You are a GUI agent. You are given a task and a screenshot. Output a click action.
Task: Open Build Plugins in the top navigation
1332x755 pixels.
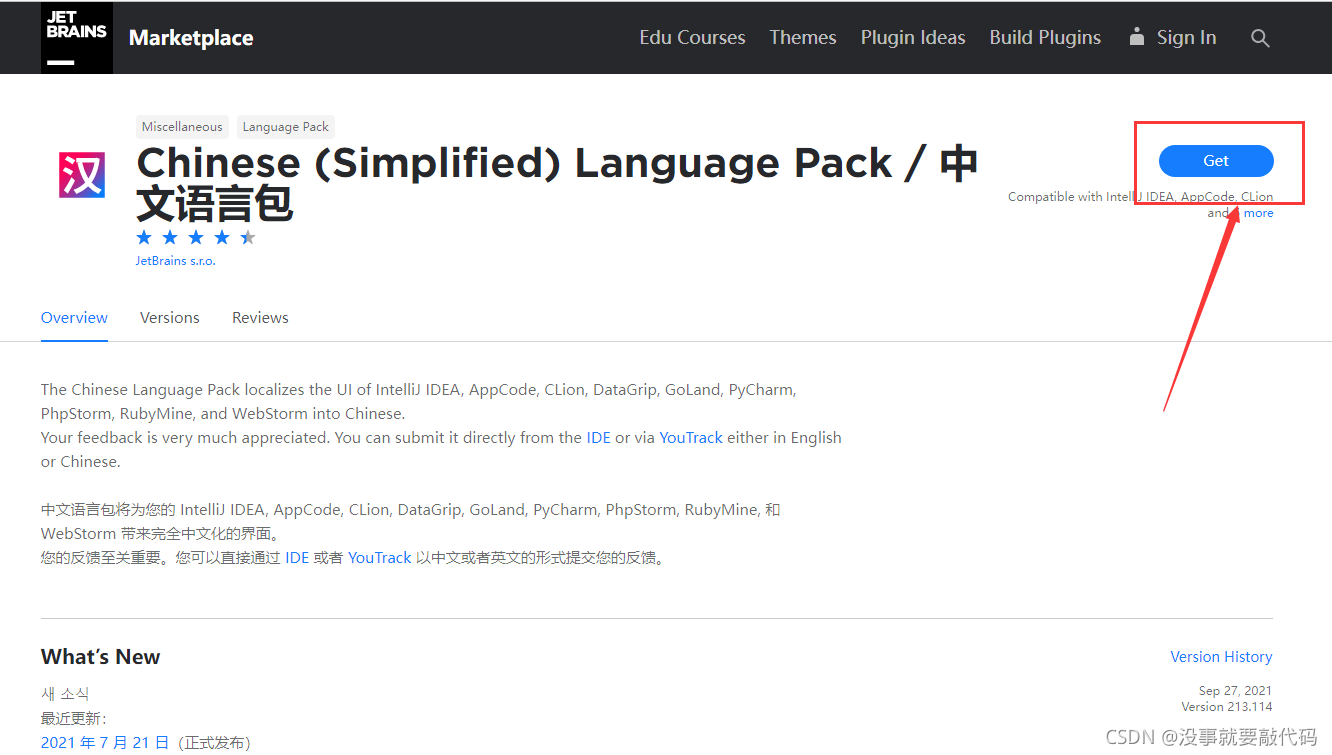(1045, 38)
